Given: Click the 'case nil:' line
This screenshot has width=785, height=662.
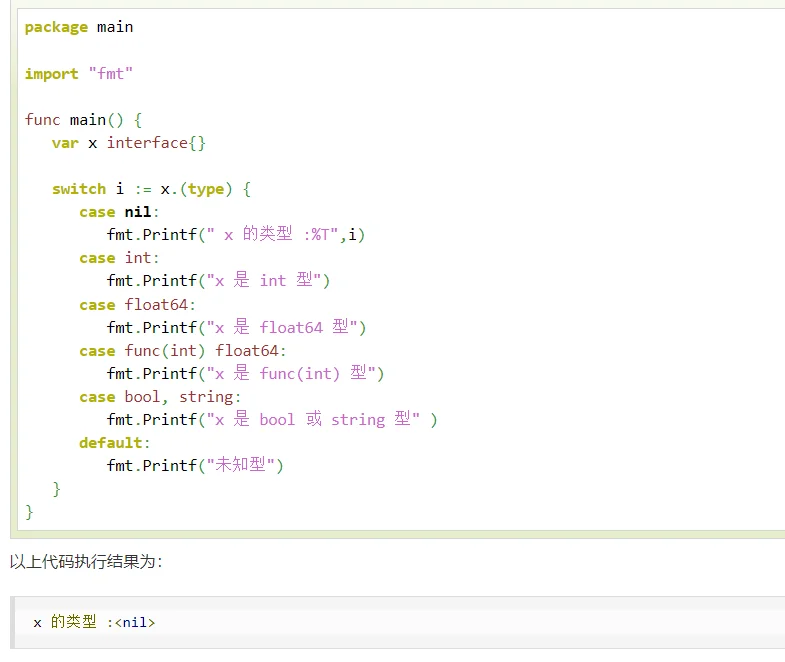Looking at the screenshot, I should tap(119, 212).
